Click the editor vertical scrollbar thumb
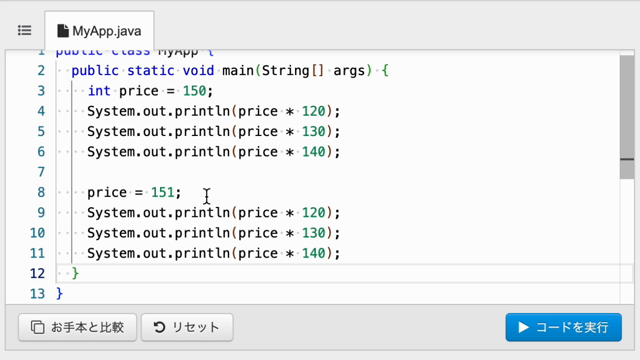The height and width of the screenshot is (360, 640). 627,117
